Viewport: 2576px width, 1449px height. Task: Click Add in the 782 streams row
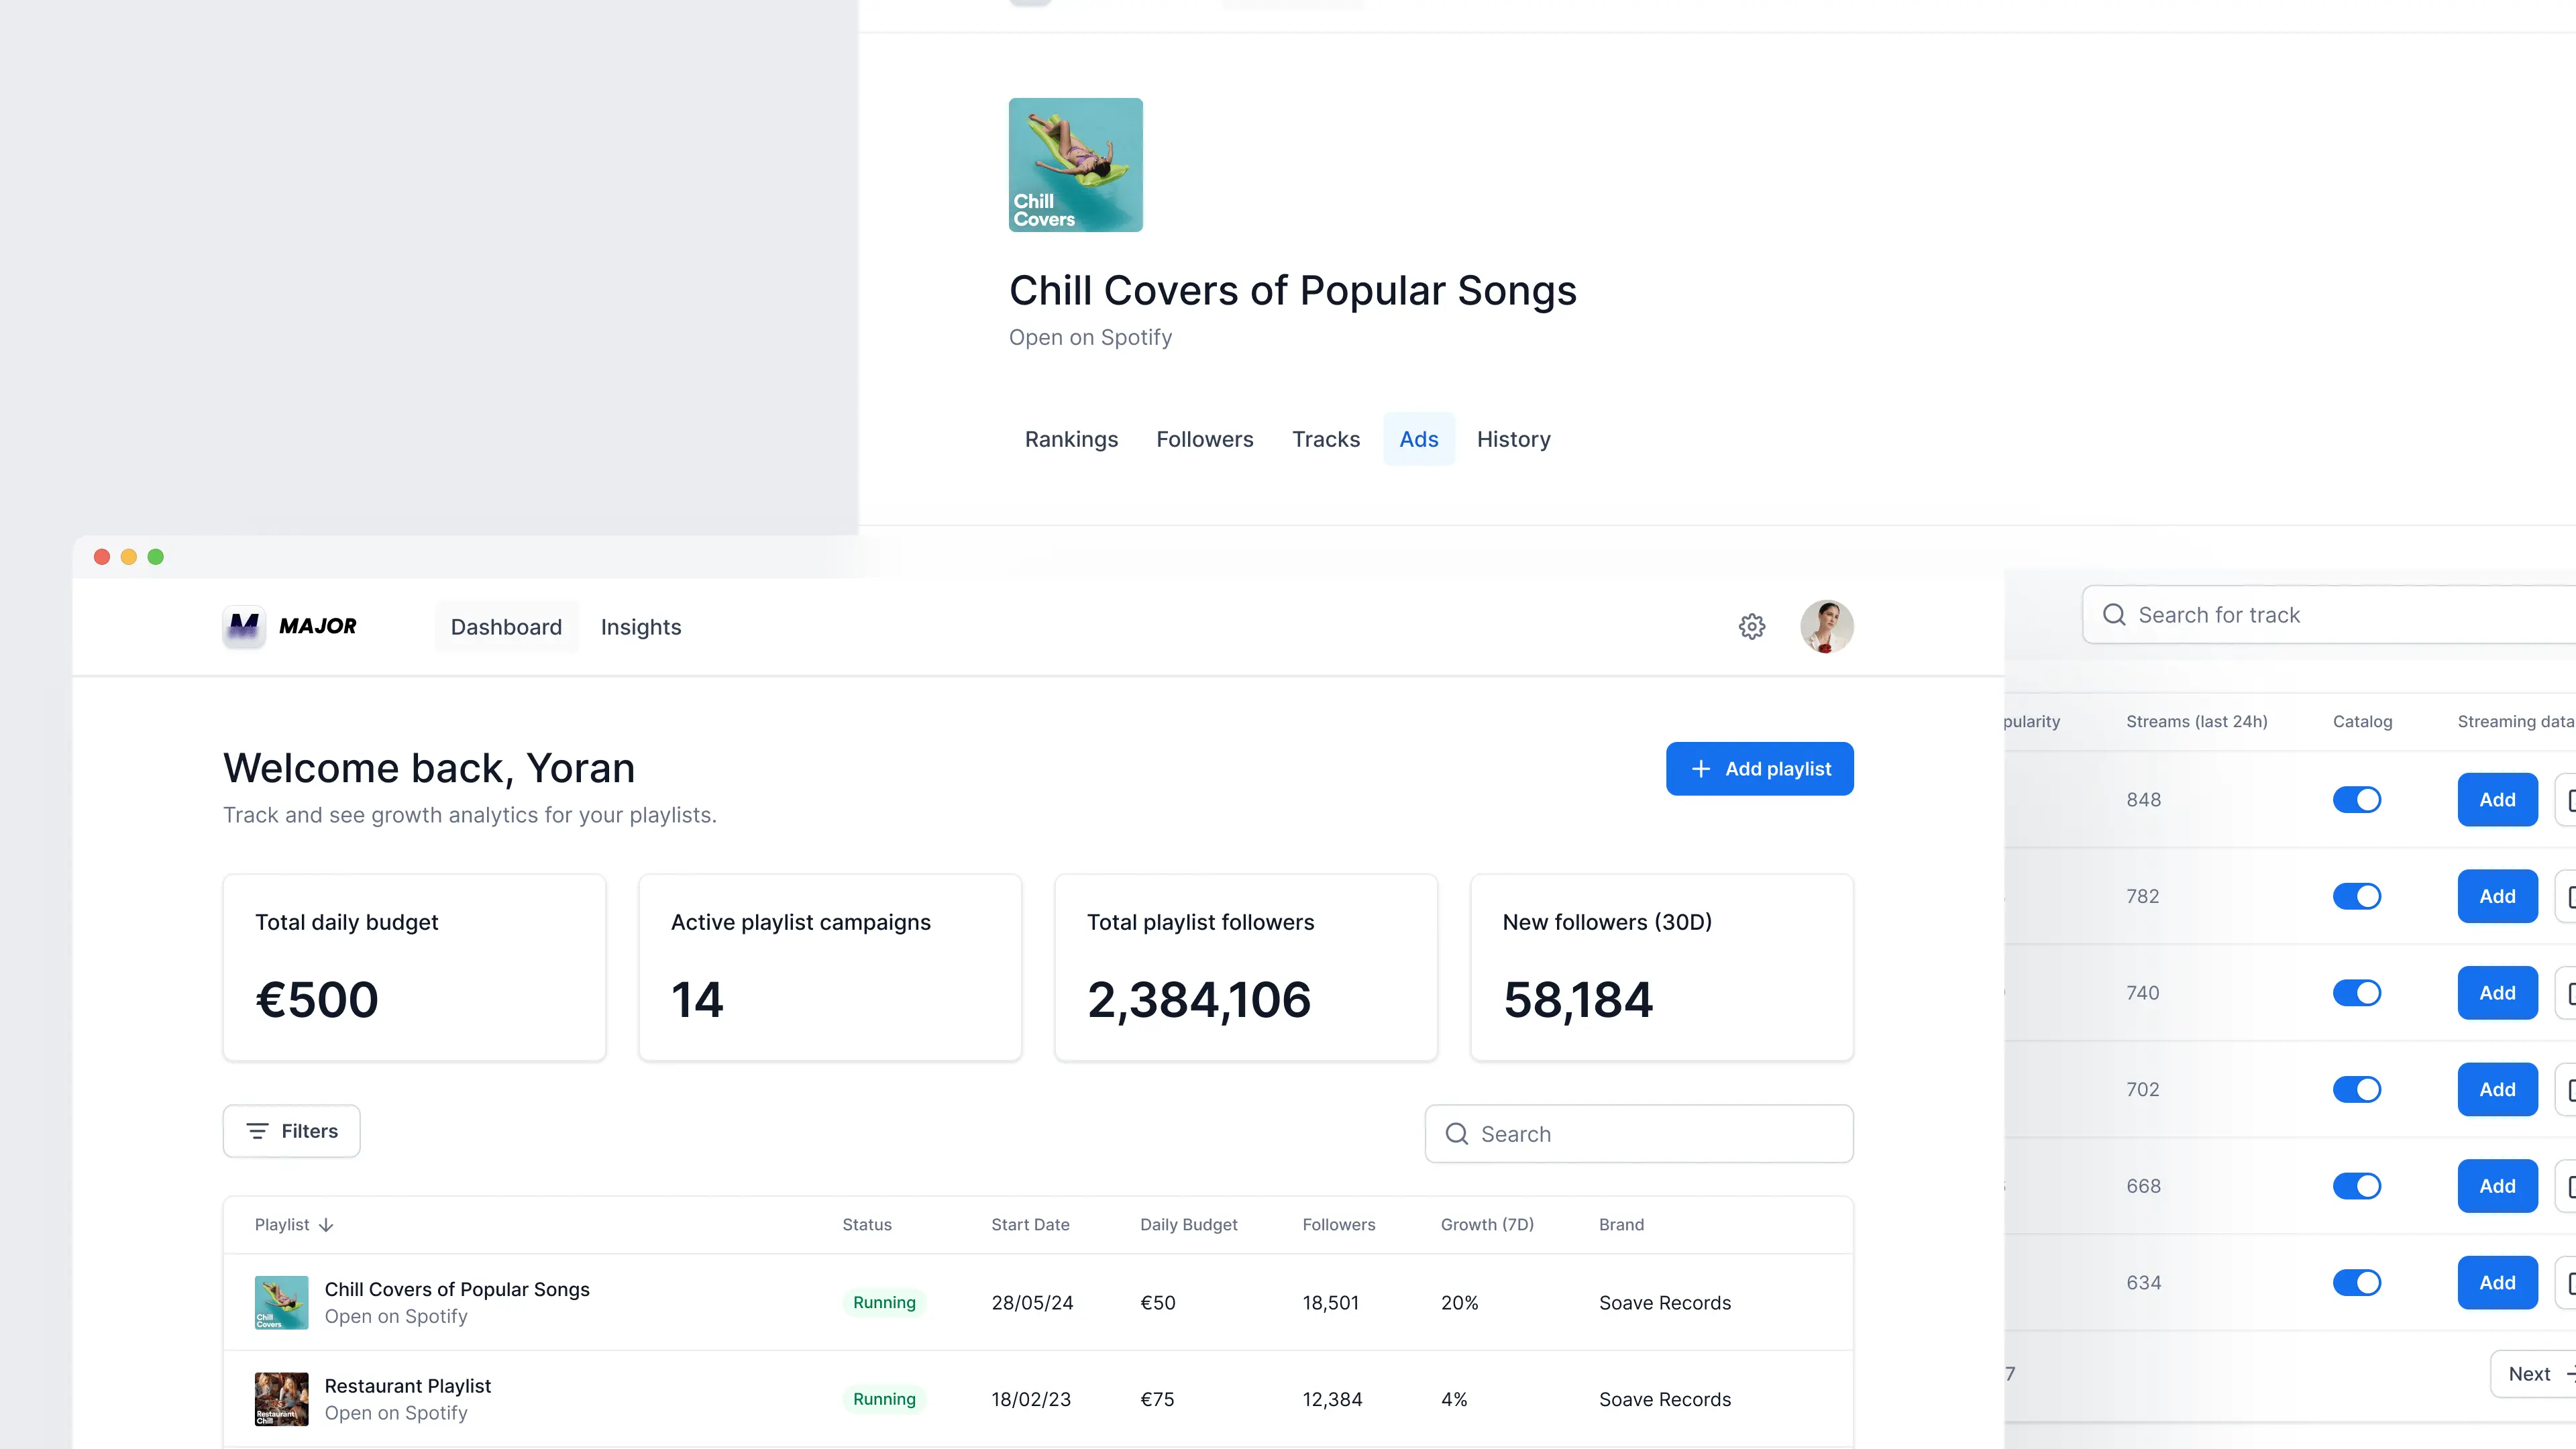(2498, 896)
